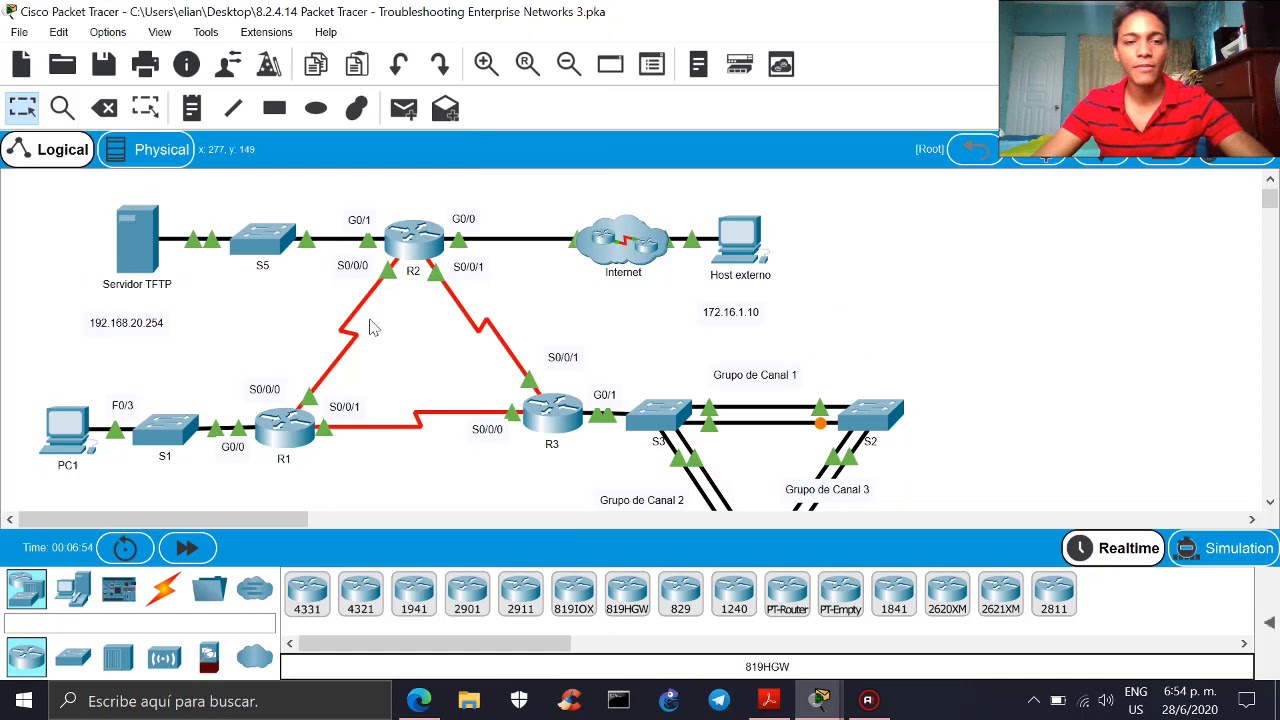The width and height of the screenshot is (1280, 720).
Task: Pick the PT-Router model
Action: pos(787,594)
